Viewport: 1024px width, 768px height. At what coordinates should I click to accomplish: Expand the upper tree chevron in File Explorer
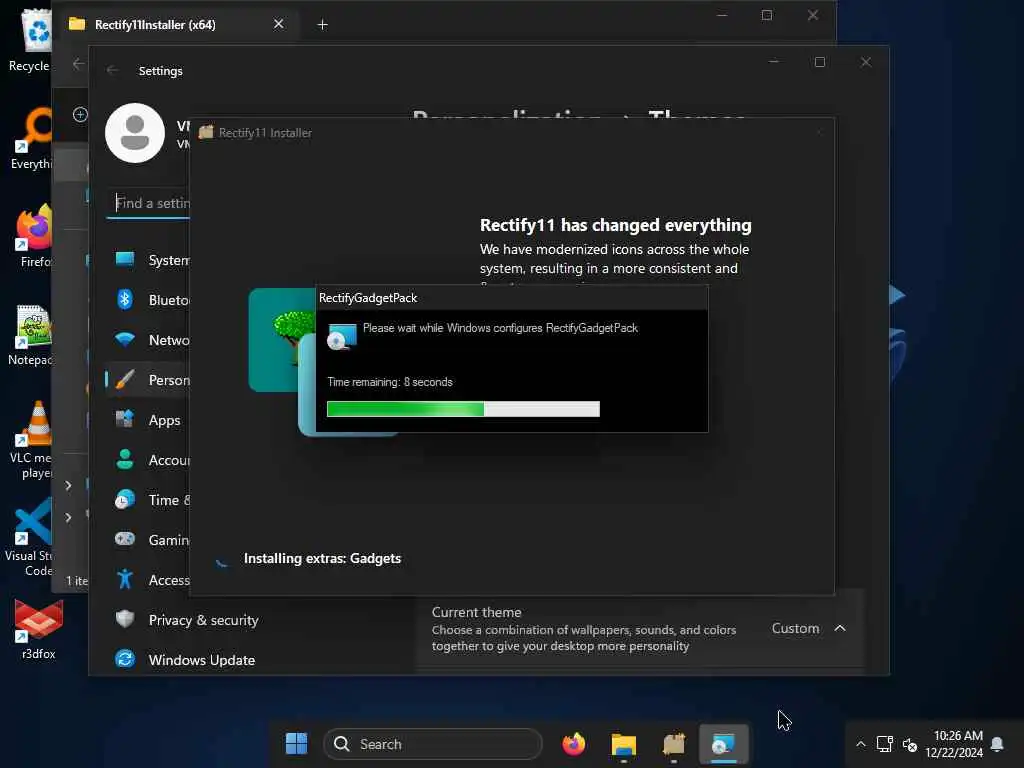pyautogui.click(x=68, y=485)
